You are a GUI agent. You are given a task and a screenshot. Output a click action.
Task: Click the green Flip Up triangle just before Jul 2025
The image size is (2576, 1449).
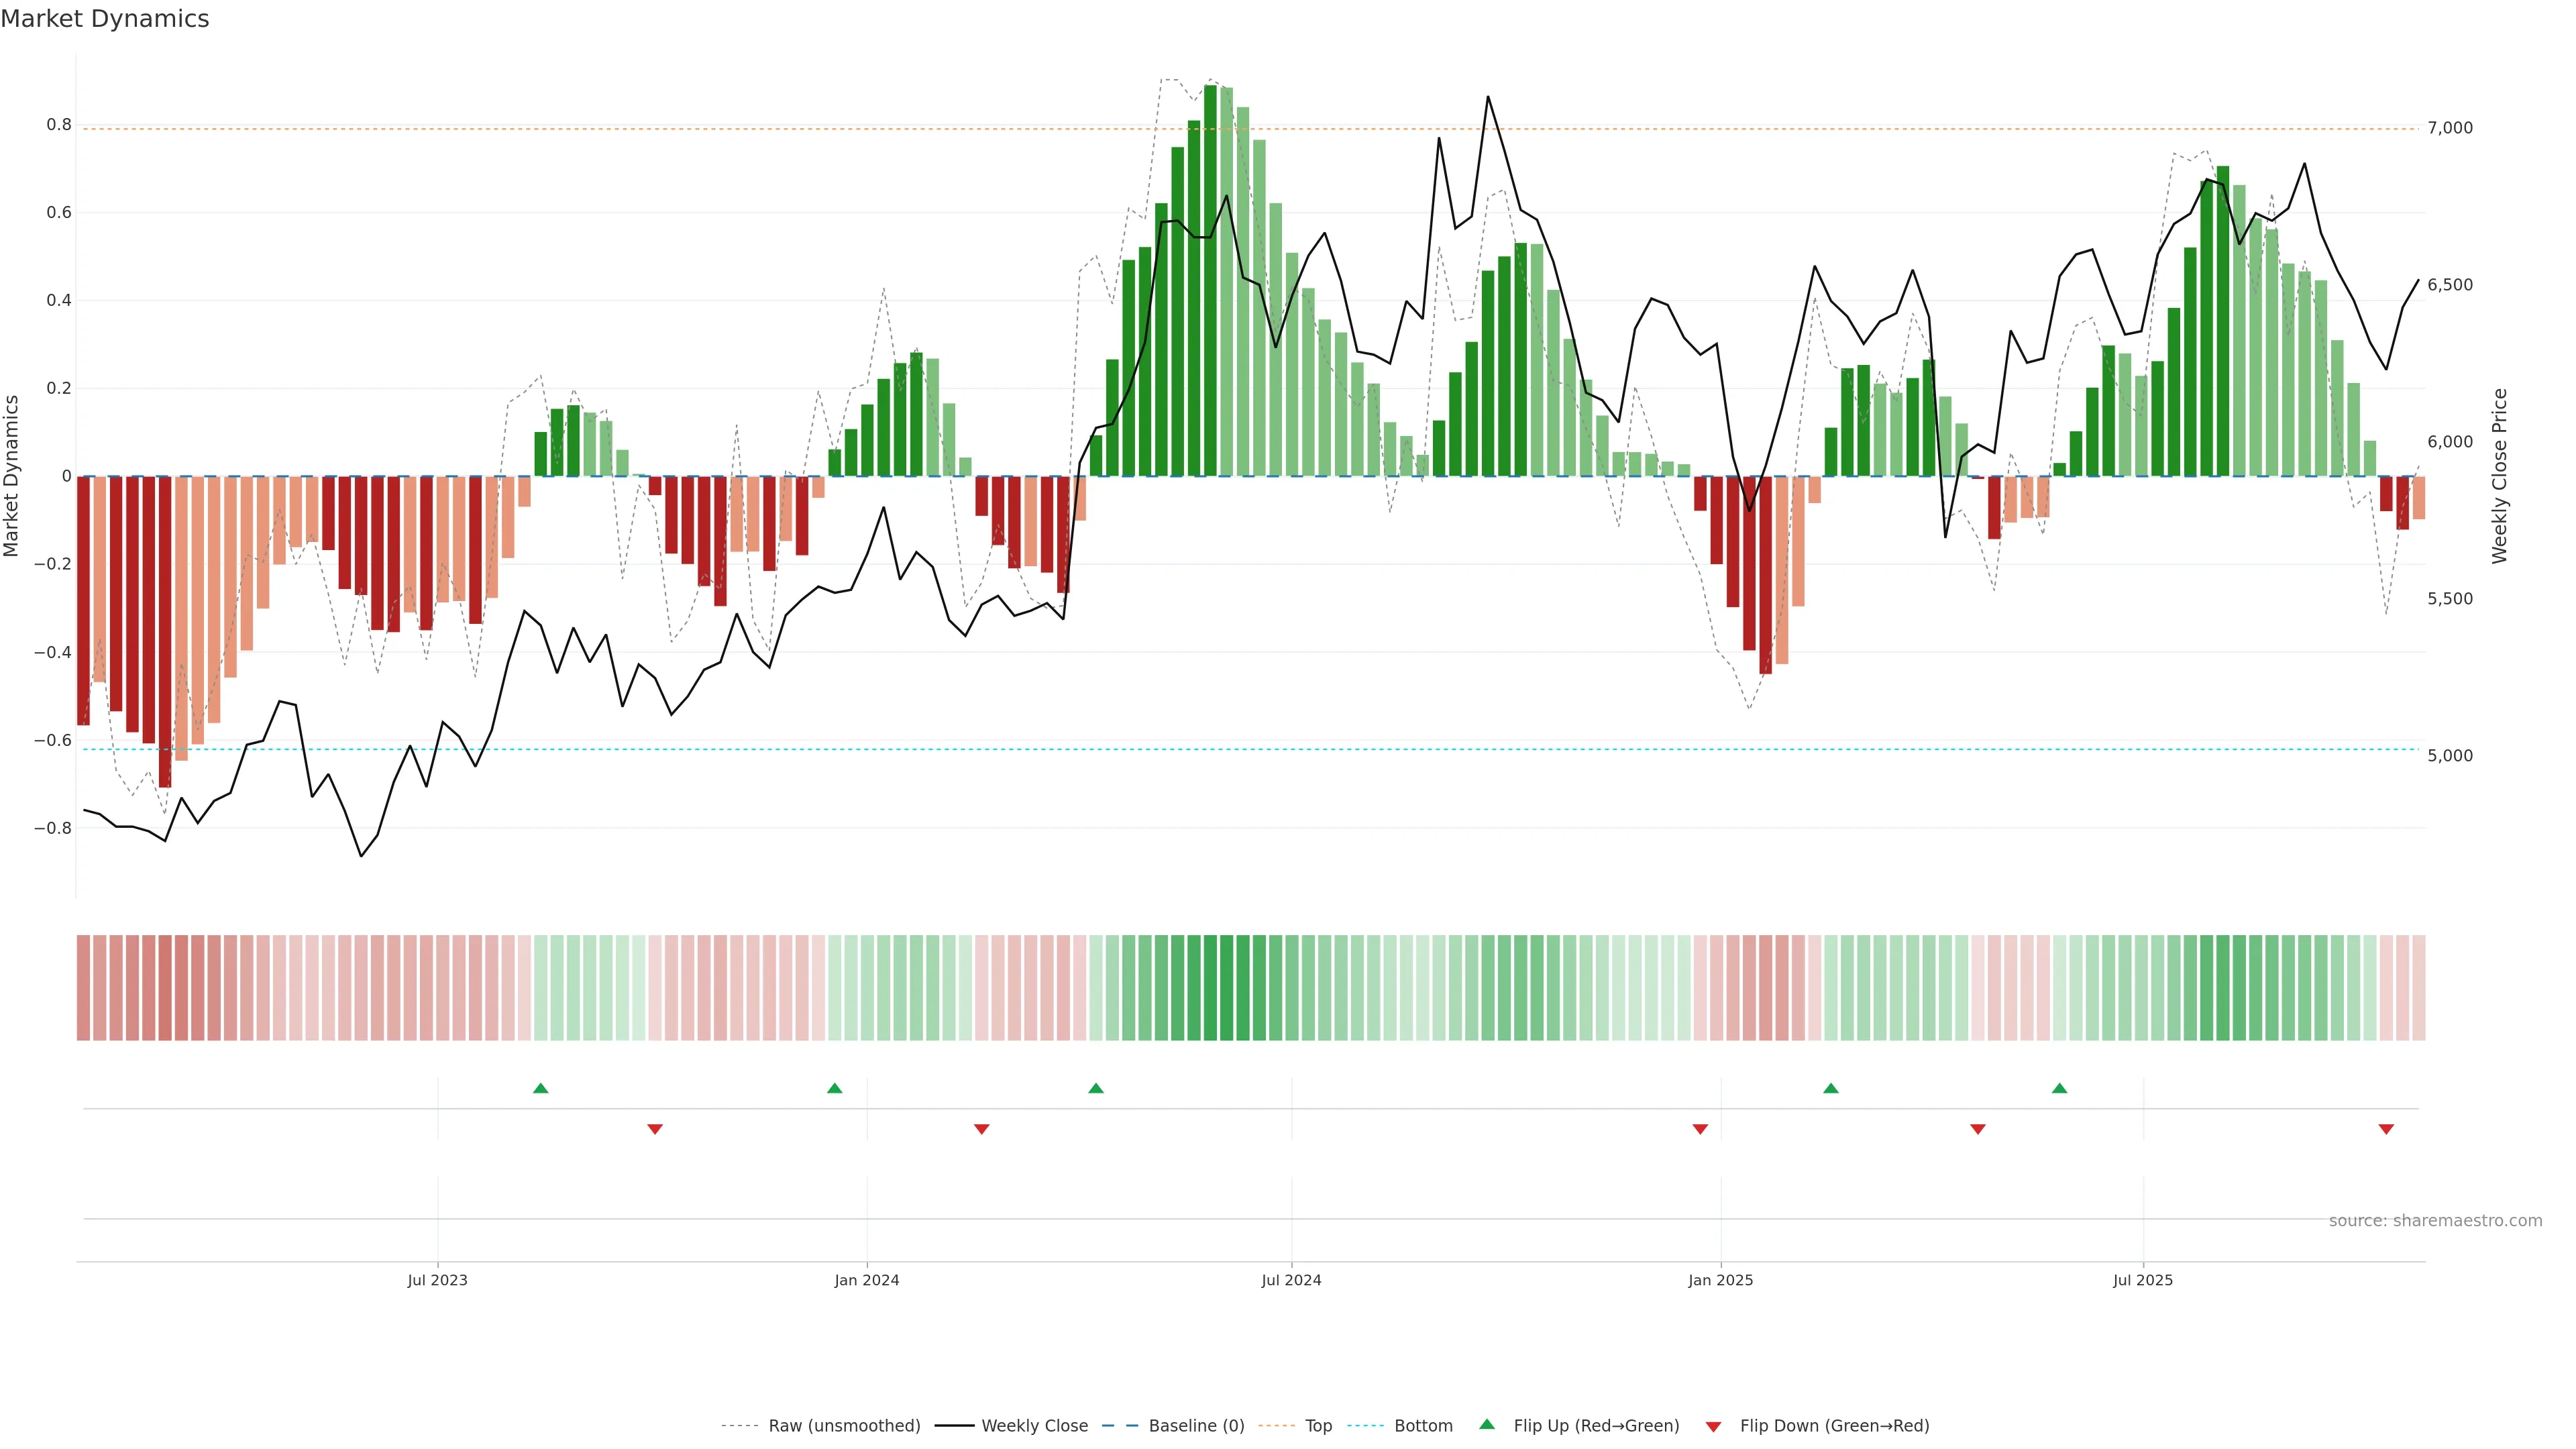click(x=2059, y=1088)
